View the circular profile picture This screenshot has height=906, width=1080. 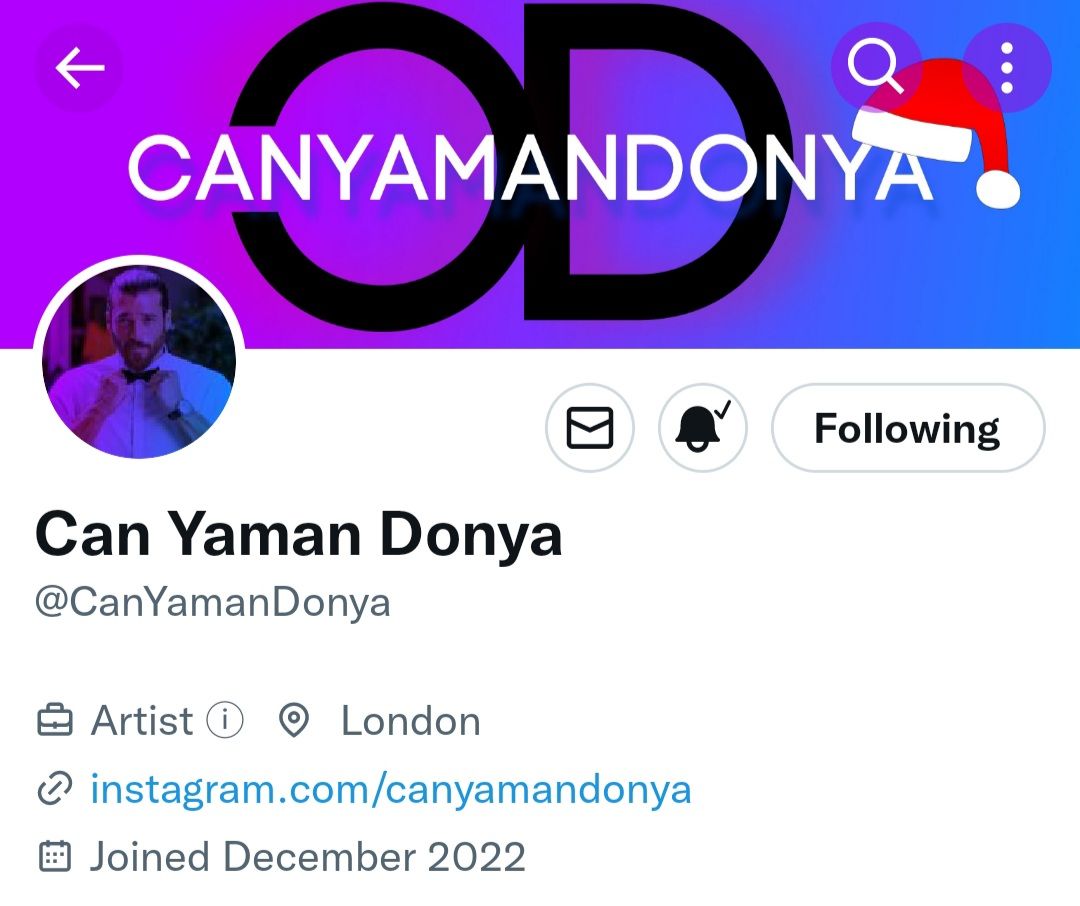(138, 361)
